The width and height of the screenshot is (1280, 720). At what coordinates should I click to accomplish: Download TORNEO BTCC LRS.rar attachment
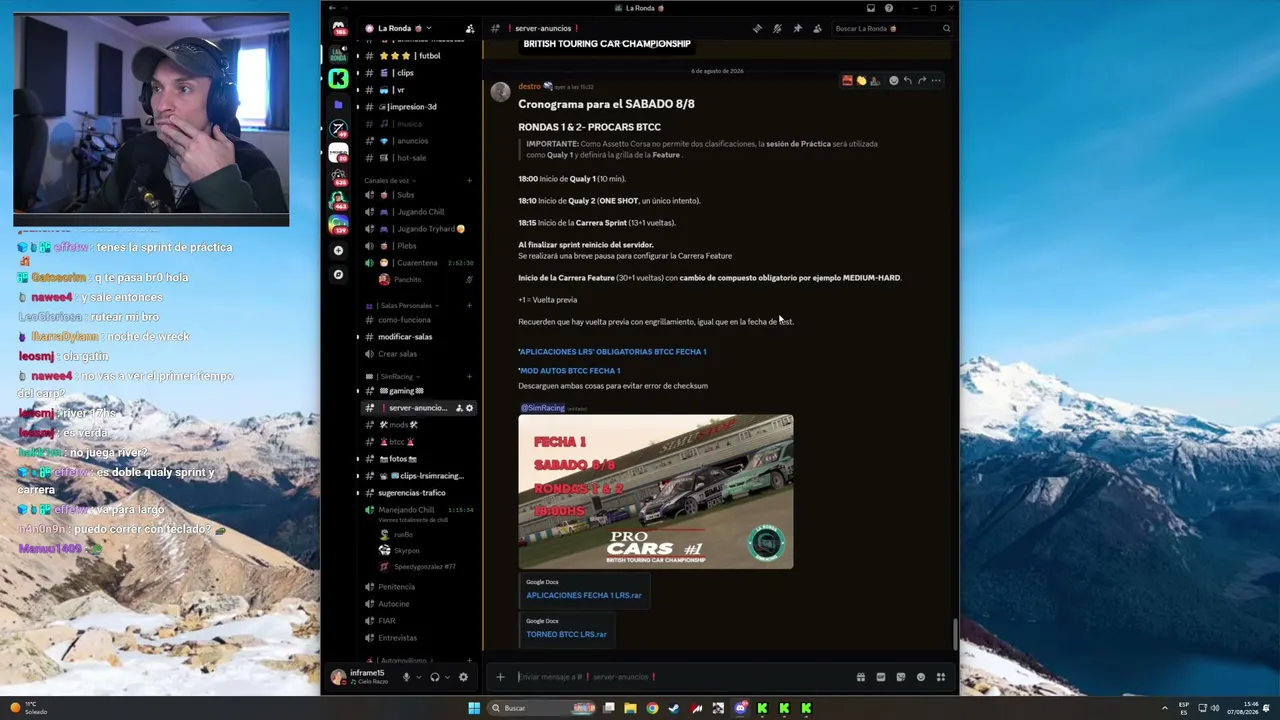[567, 635]
